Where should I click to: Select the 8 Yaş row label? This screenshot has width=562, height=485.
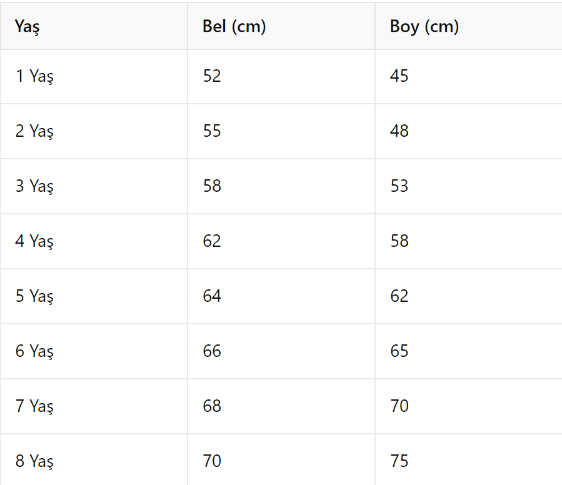pos(34,461)
